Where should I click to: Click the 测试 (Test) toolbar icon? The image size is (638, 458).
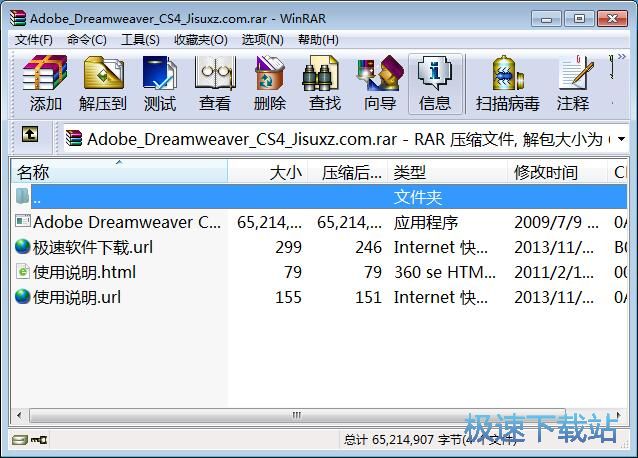[x=160, y=73]
